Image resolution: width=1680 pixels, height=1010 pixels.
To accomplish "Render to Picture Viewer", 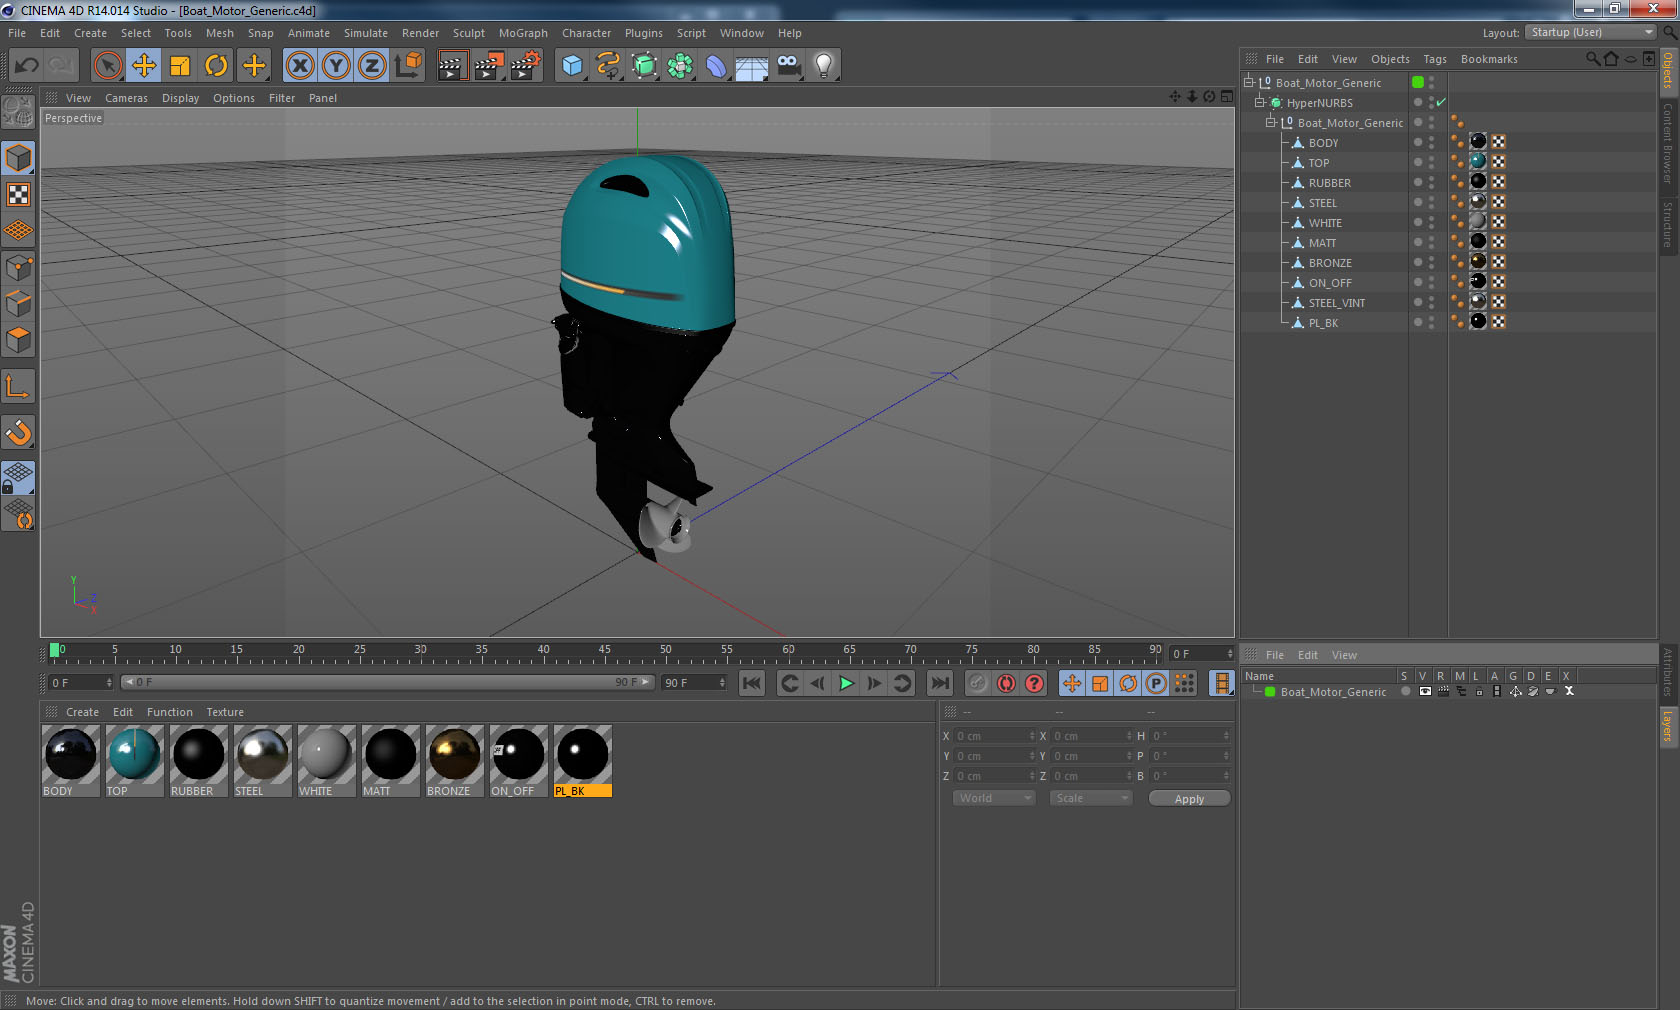I will pyautogui.click(x=489, y=66).
